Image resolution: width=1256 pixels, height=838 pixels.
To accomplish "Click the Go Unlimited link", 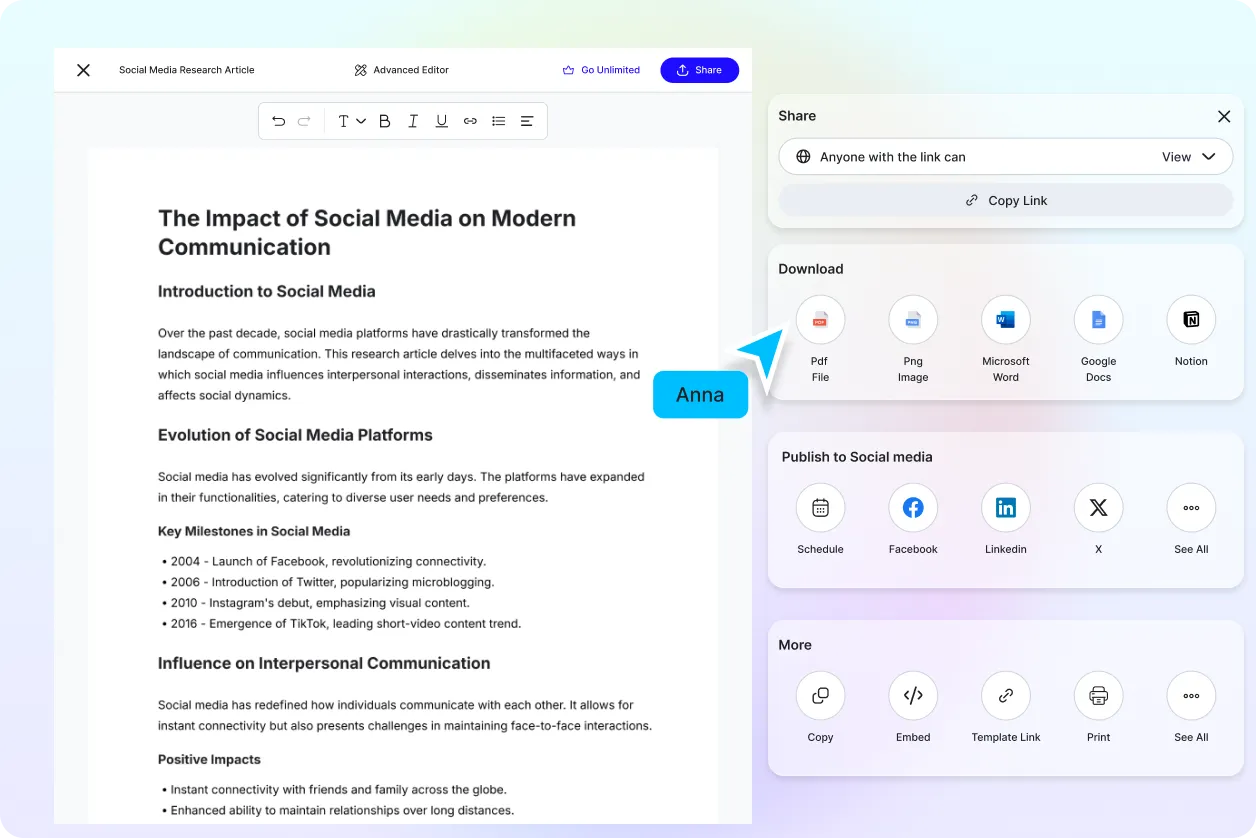I will (601, 70).
